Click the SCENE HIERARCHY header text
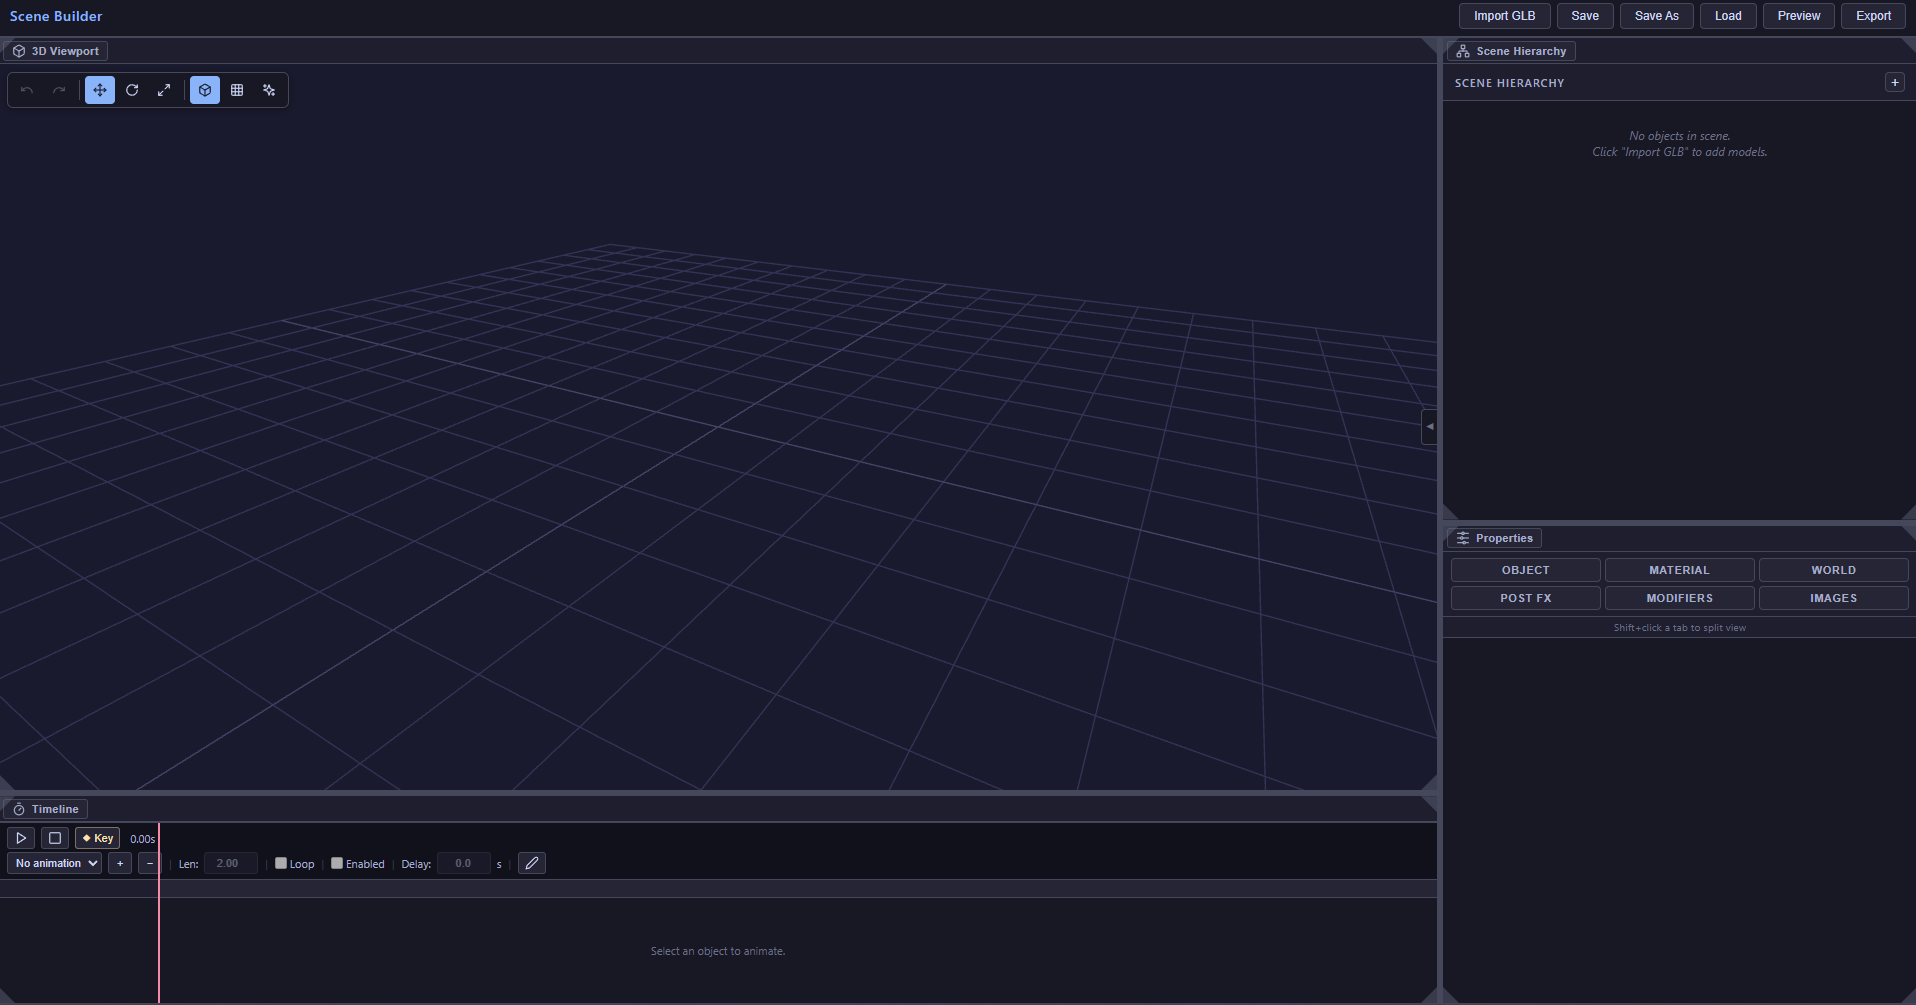 pos(1510,83)
